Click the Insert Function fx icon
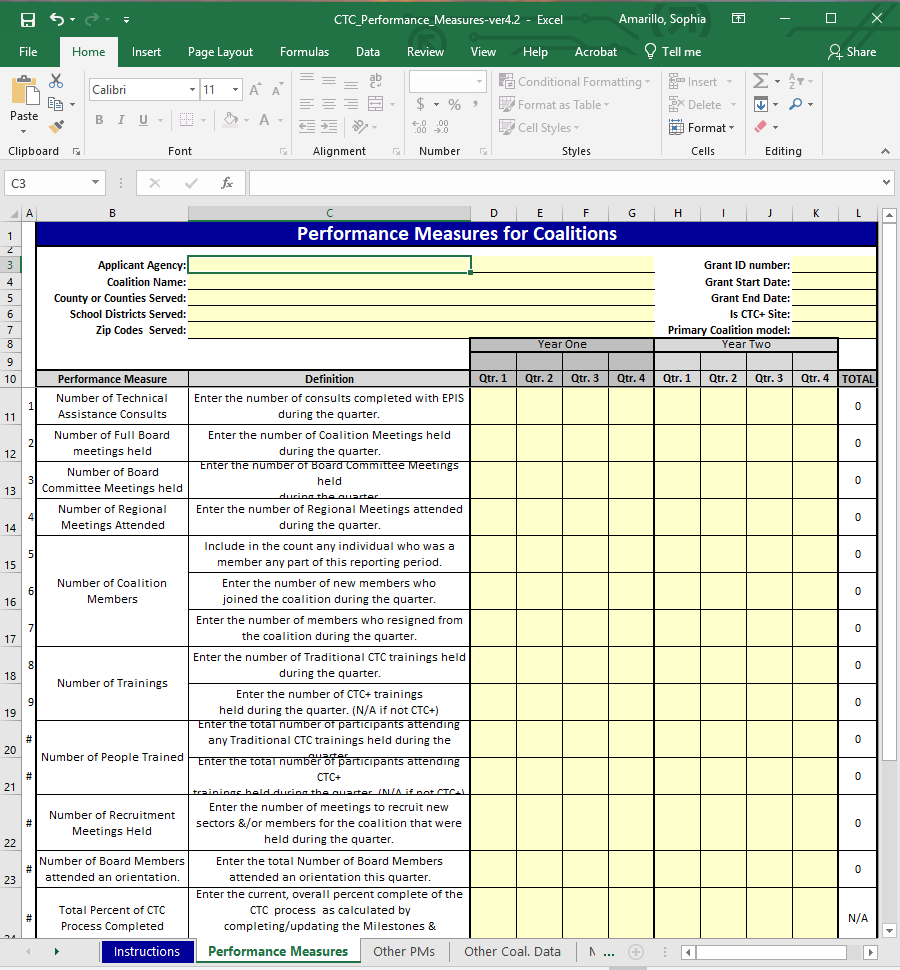The height and width of the screenshot is (970, 900). point(227,183)
